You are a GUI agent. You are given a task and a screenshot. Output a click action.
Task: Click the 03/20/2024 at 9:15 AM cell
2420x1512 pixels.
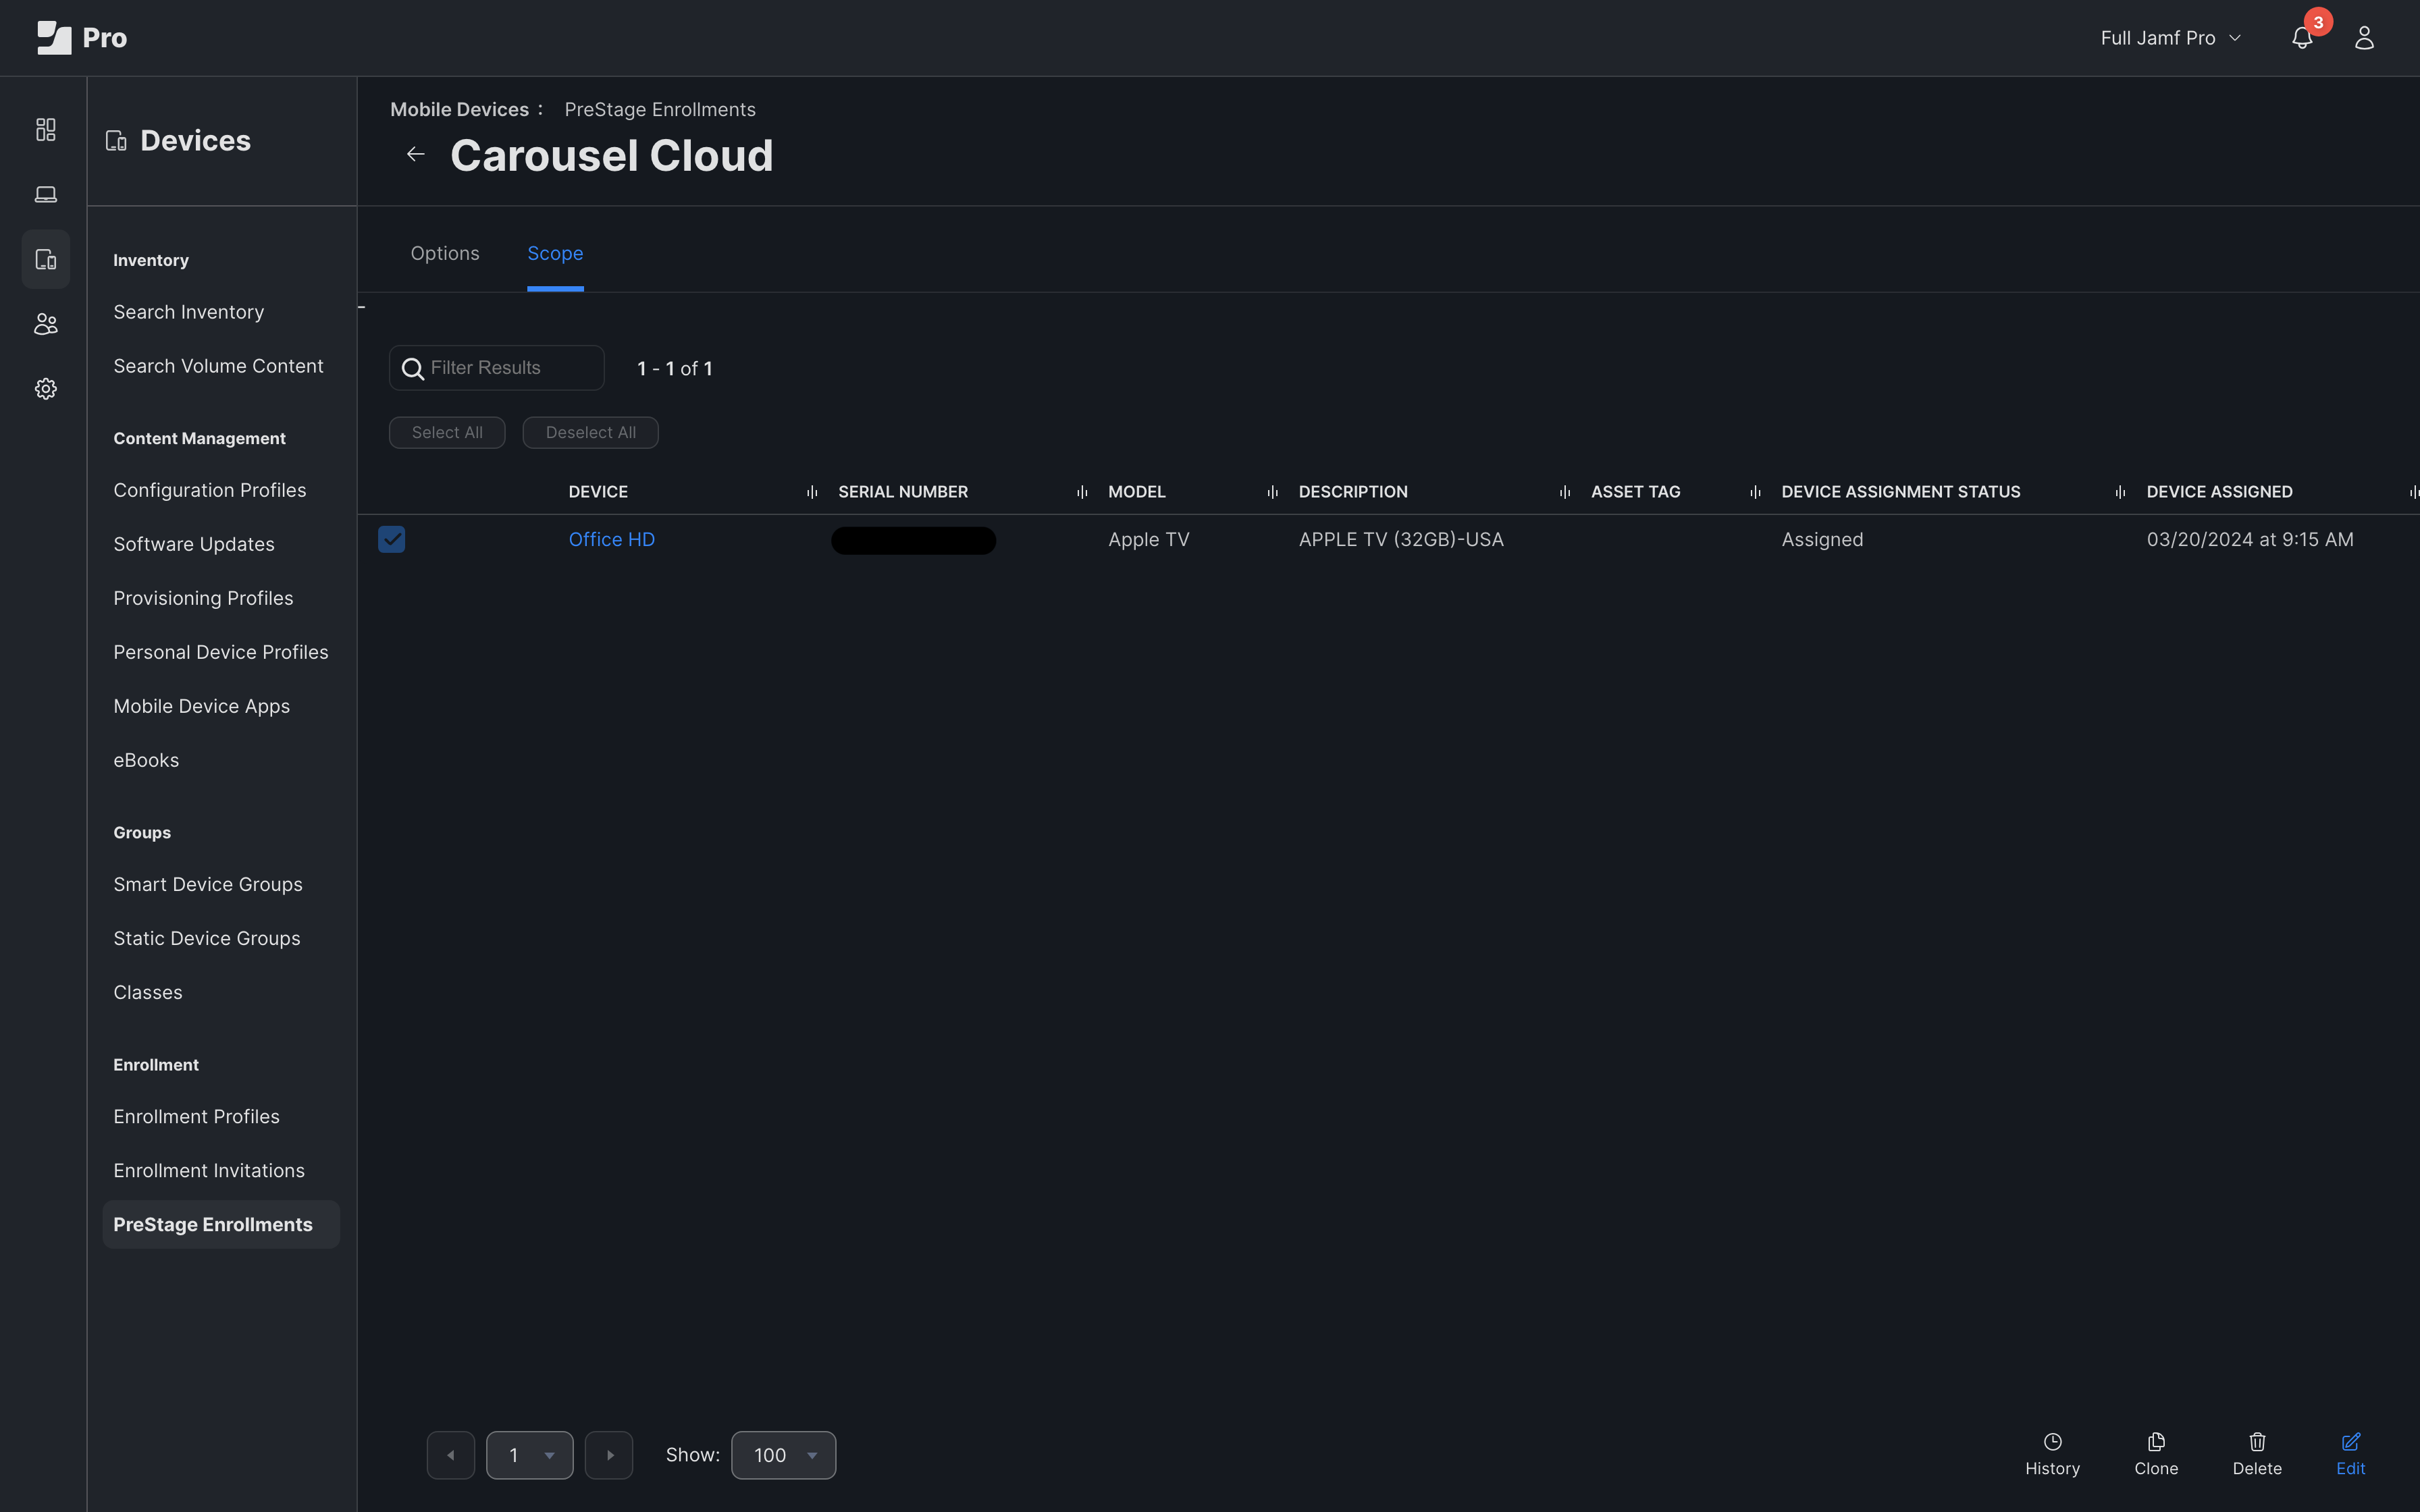coord(2250,540)
